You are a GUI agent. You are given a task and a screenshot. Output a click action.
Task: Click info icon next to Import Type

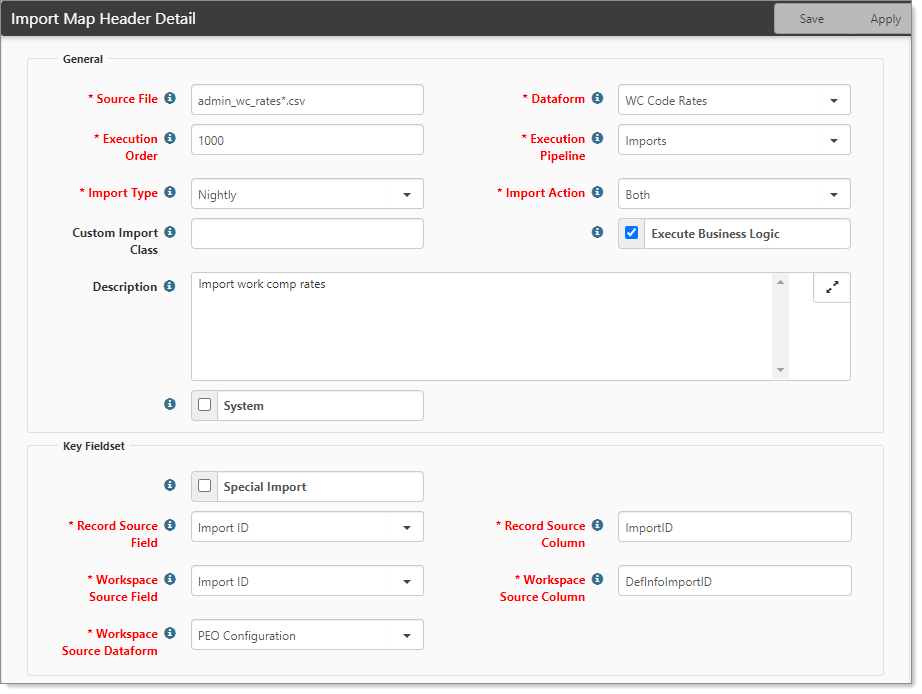click(x=170, y=192)
